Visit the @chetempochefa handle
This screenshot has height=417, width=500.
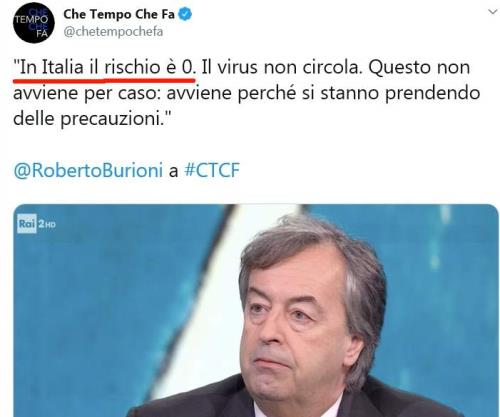click(113, 32)
